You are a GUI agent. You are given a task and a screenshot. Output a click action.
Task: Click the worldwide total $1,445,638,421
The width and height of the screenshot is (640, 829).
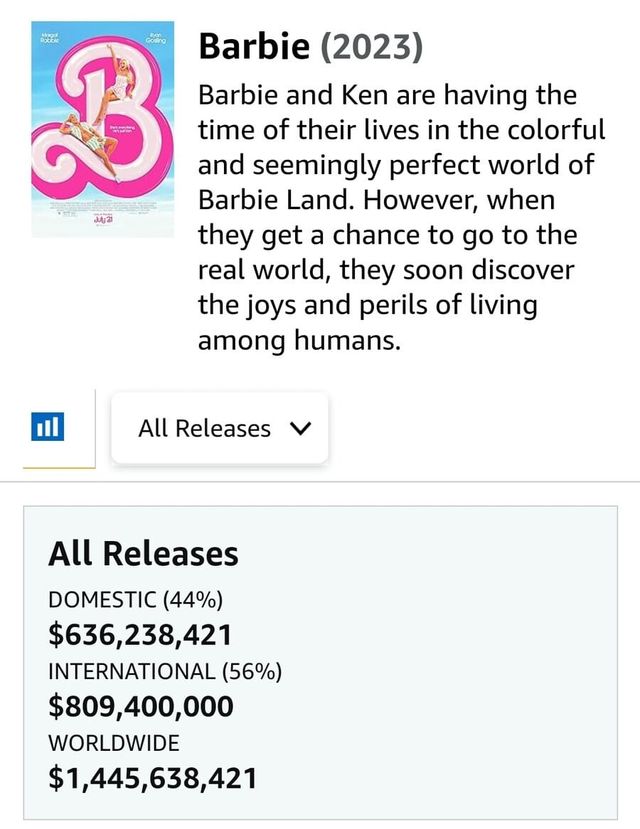pyautogui.click(x=152, y=777)
